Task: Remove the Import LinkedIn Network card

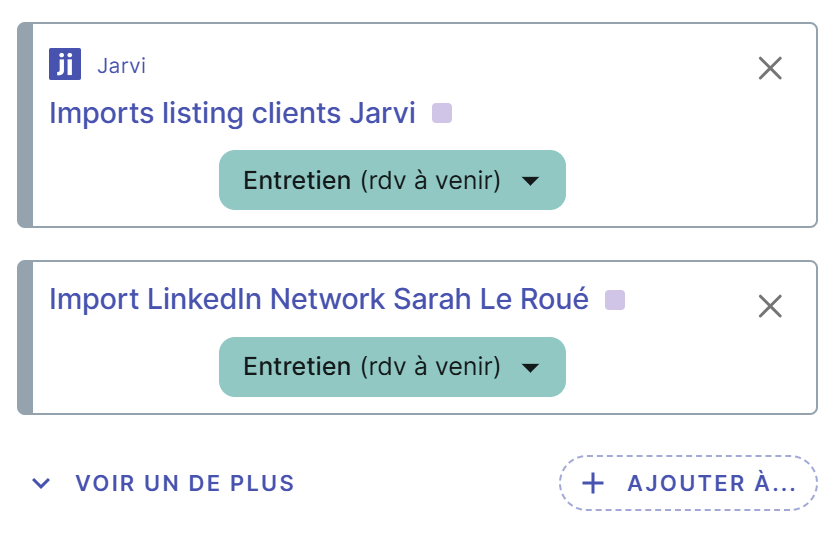Action: pyautogui.click(x=770, y=306)
